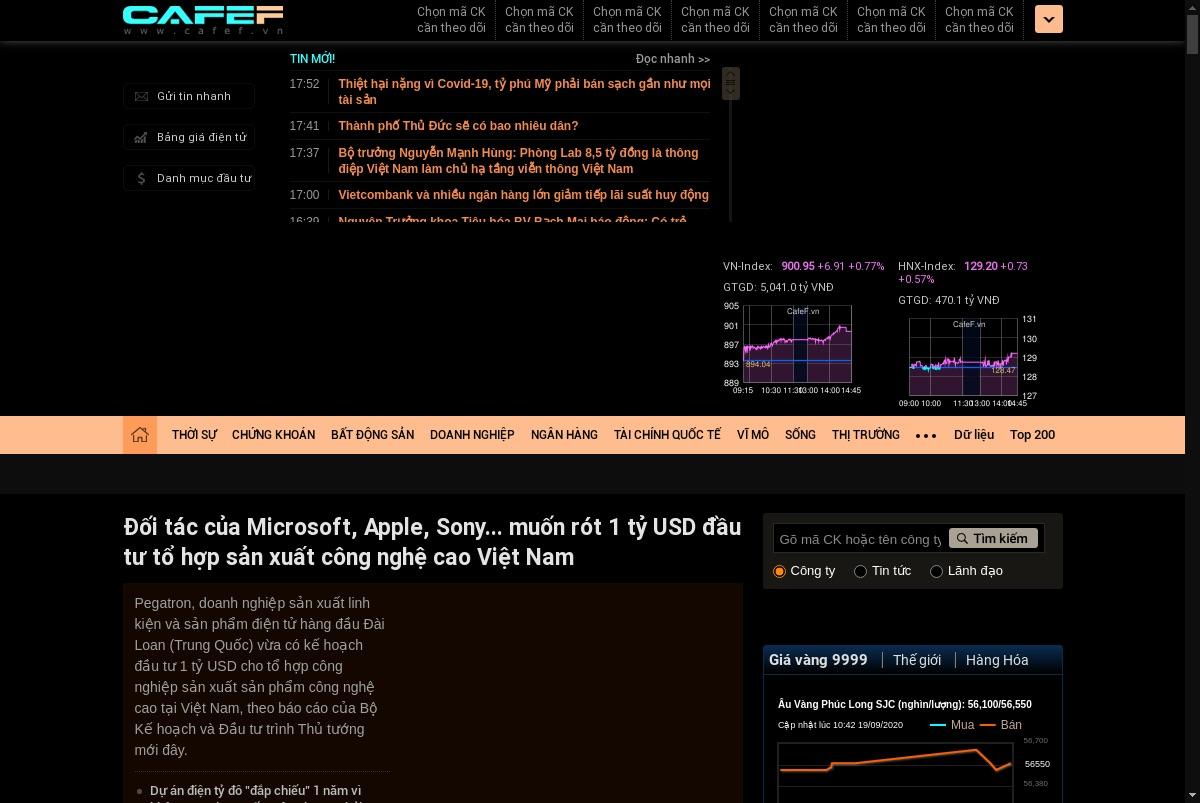Click the Mua legend in gold chart

[952, 725]
